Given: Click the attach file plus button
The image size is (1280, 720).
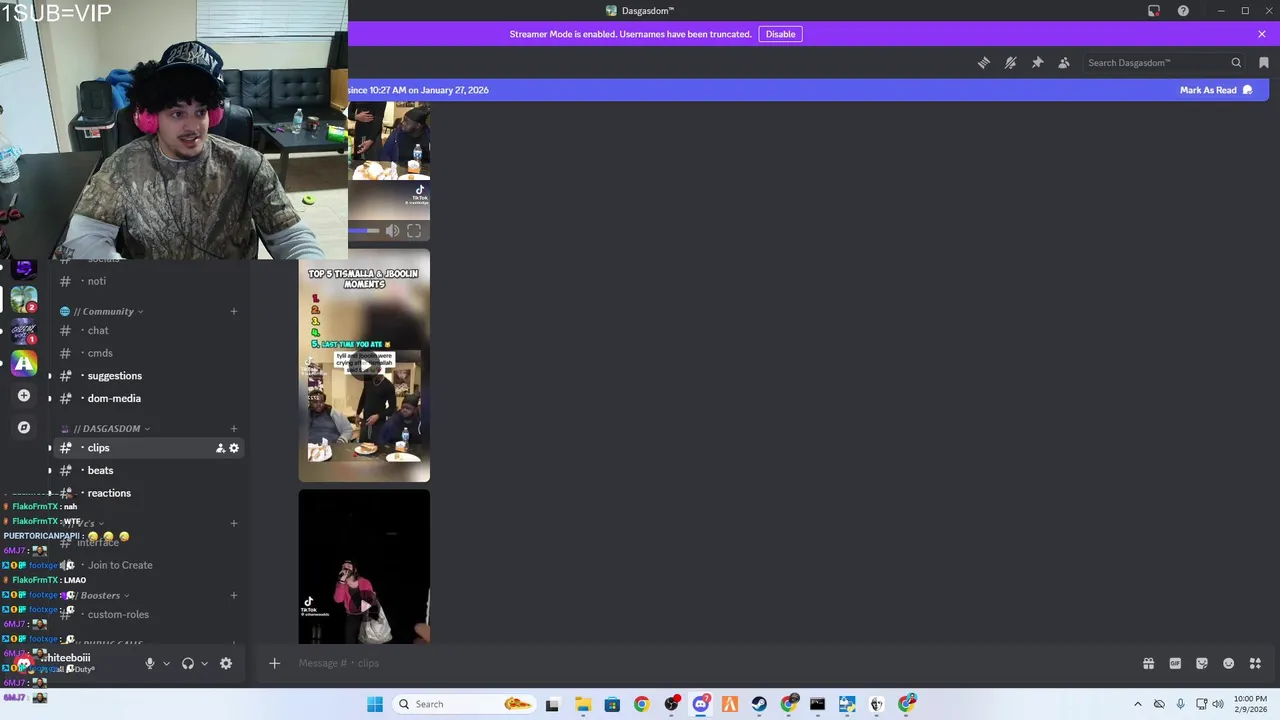Looking at the screenshot, I should tap(275, 663).
